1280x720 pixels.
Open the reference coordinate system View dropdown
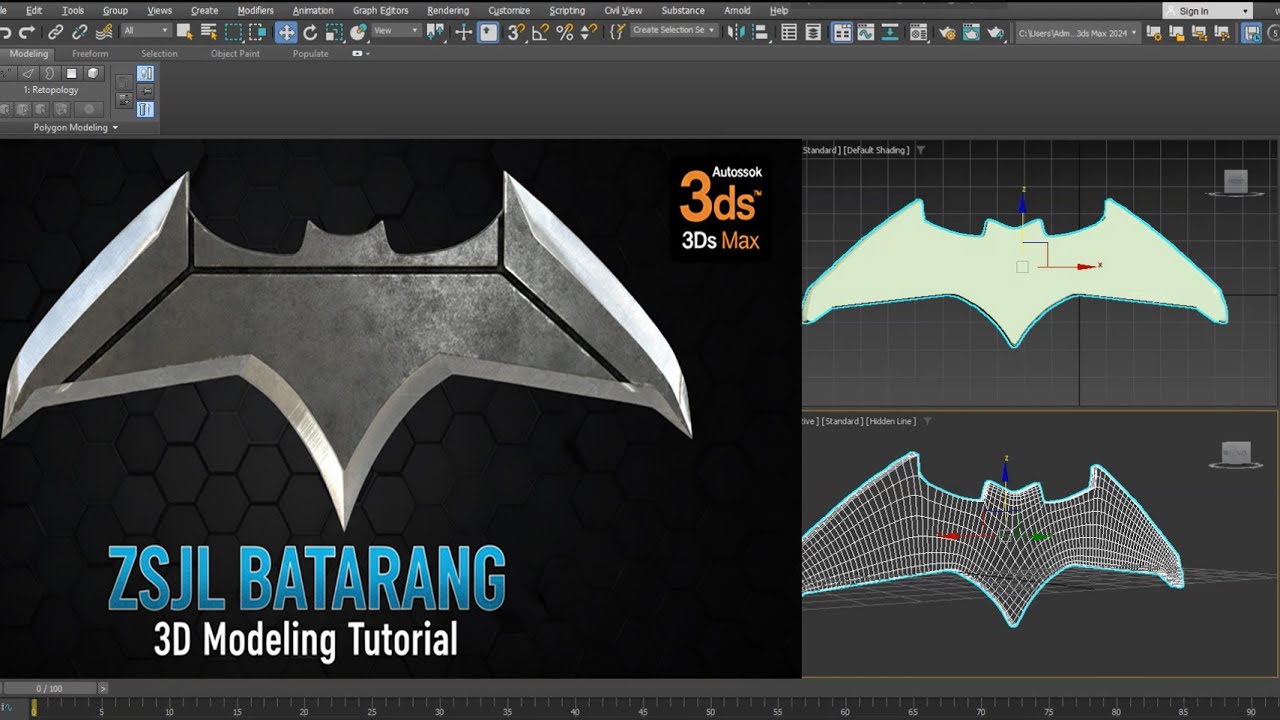396,31
